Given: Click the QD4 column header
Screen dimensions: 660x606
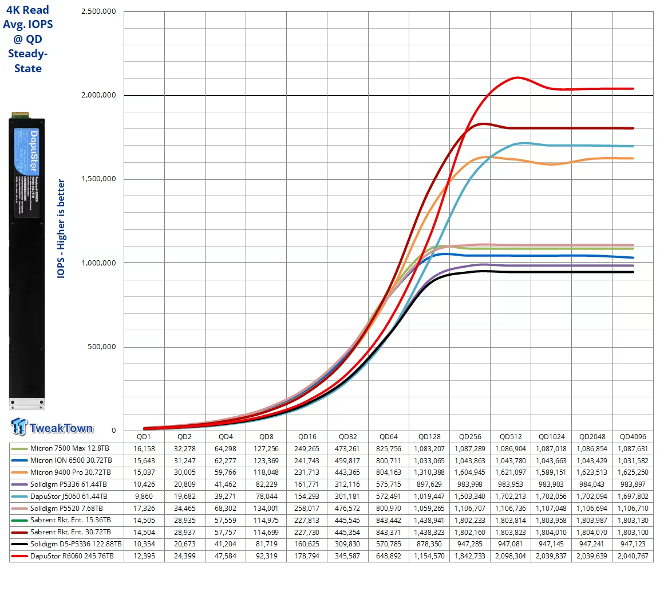Looking at the screenshot, I should pos(226,437).
